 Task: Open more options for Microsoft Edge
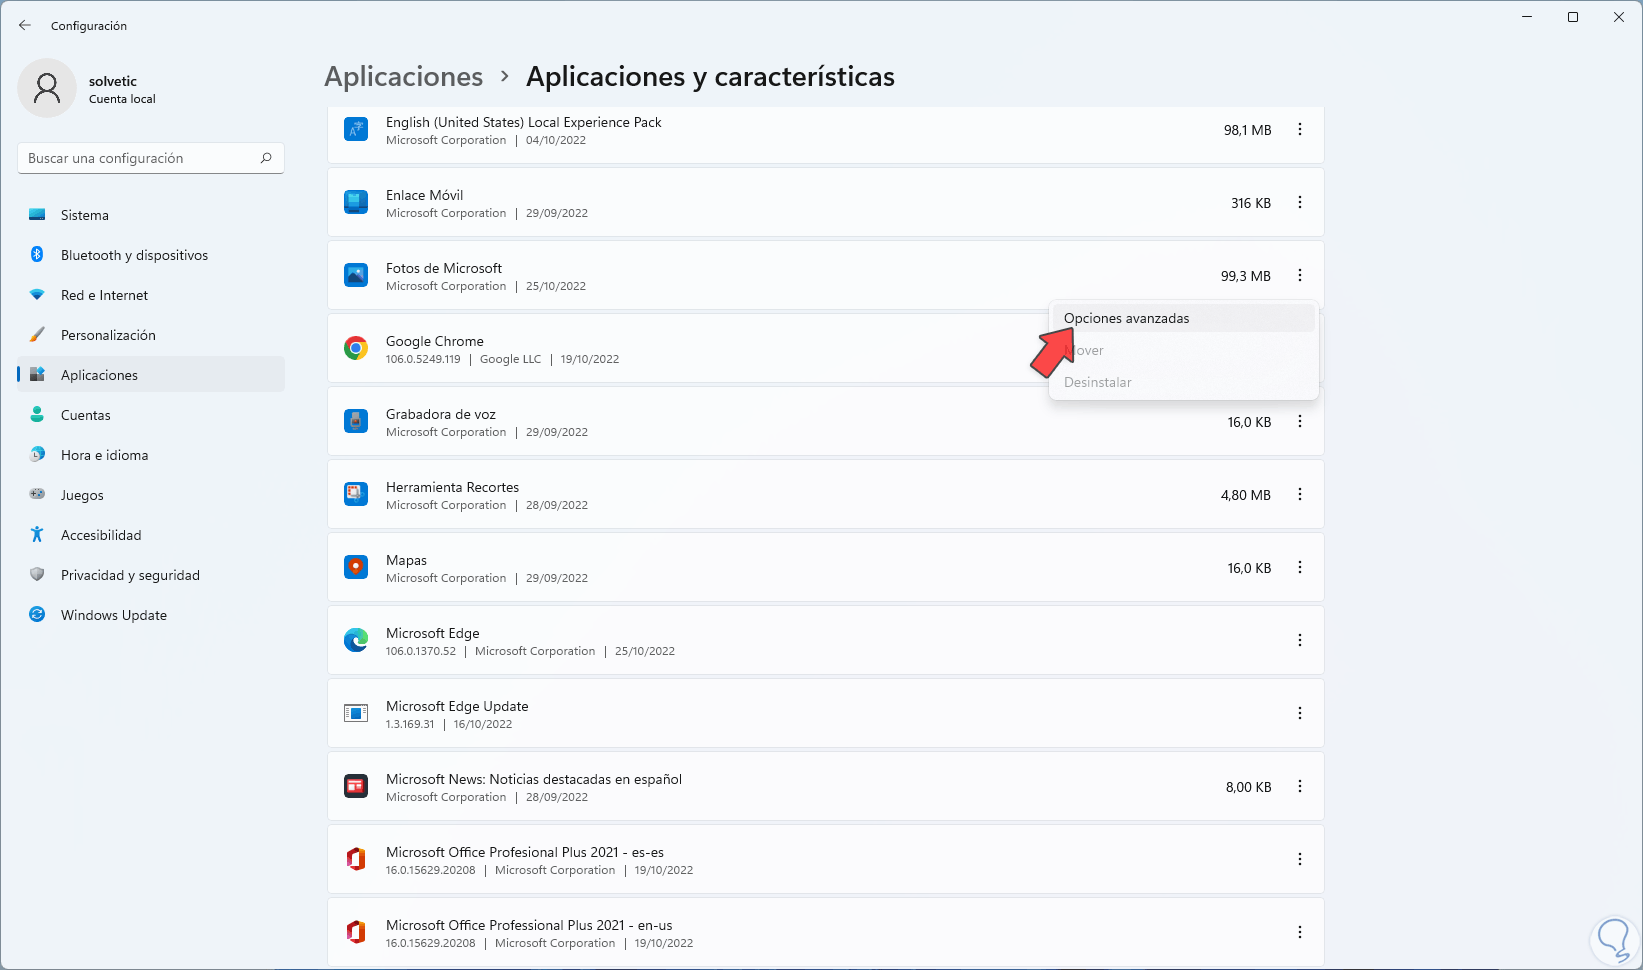(x=1300, y=640)
